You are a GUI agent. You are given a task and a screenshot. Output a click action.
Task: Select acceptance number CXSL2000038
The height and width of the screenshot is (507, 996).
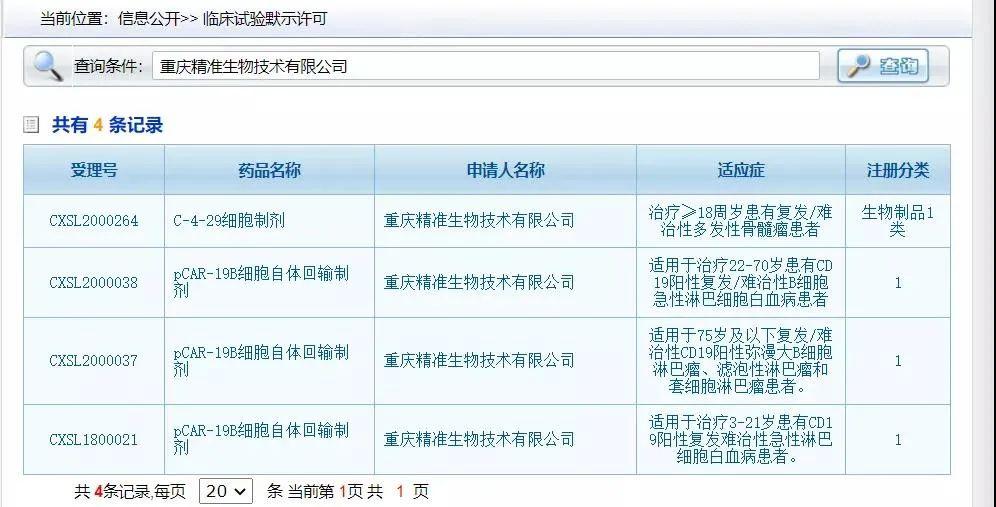coord(94,283)
